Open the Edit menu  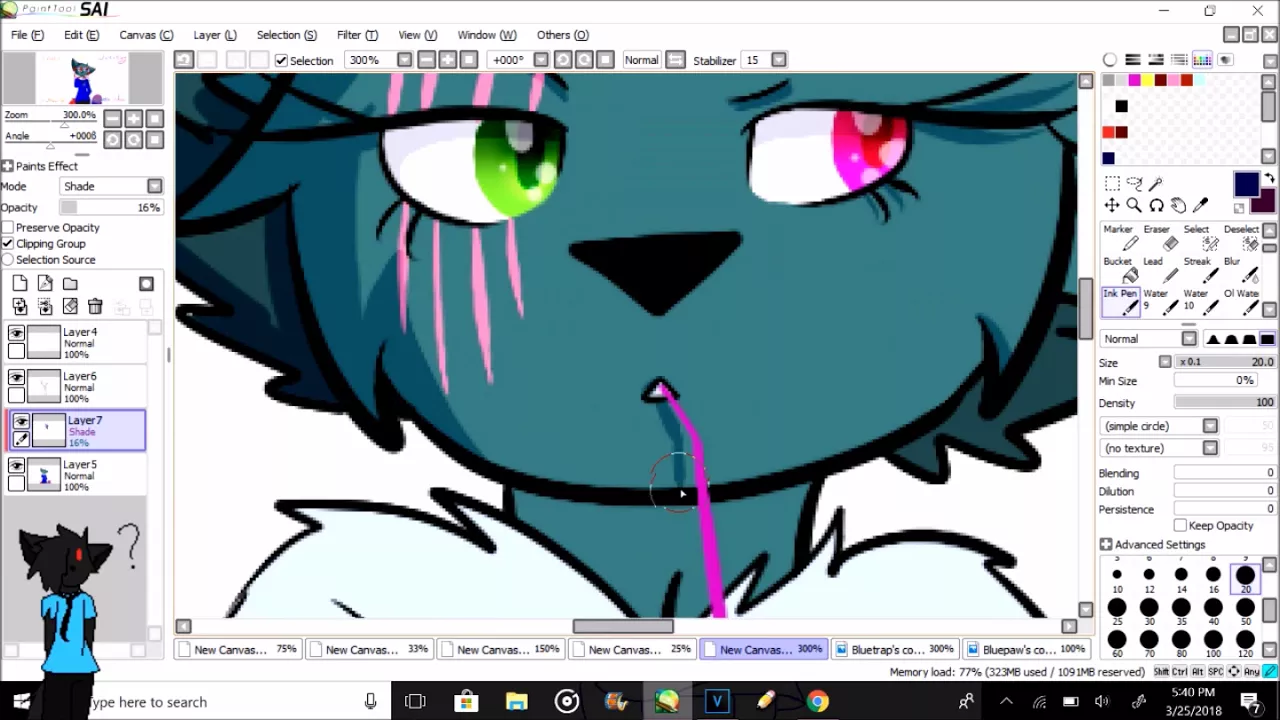coord(81,35)
